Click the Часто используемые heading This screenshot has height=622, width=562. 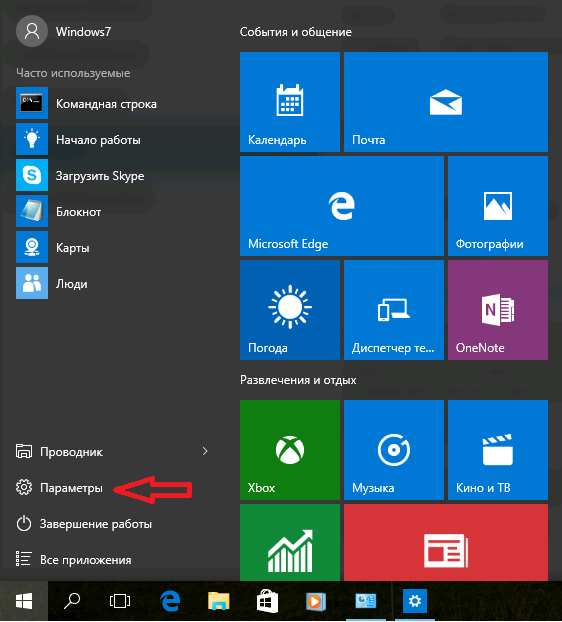click(x=73, y=73)
